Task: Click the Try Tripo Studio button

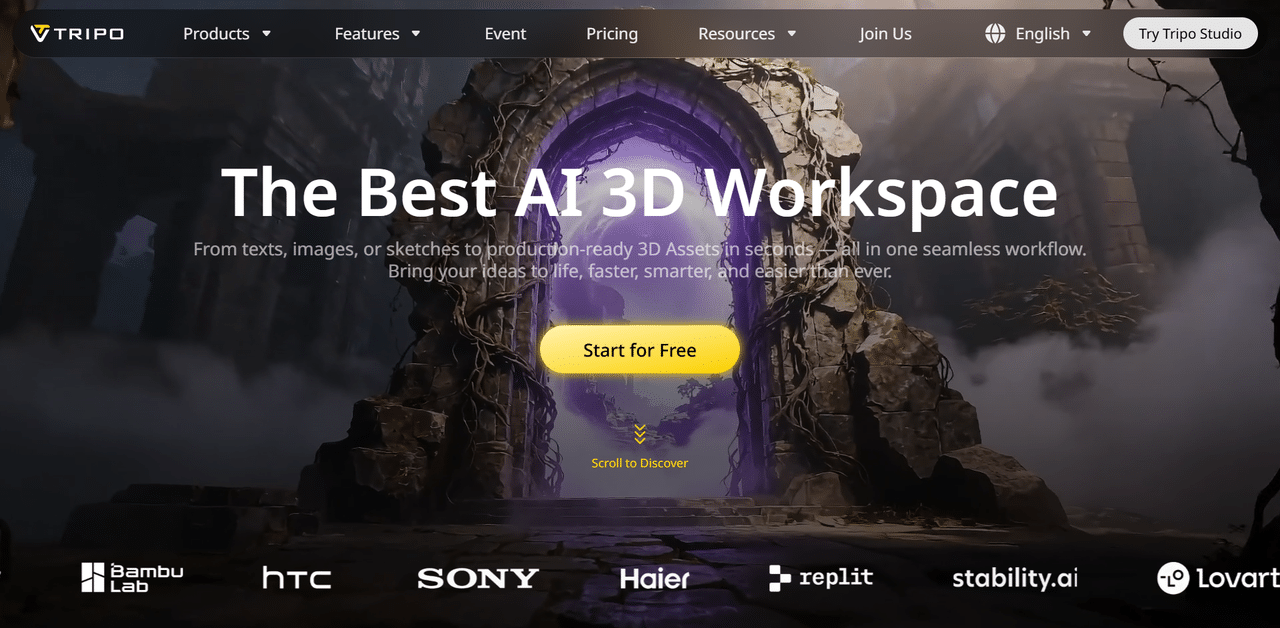Action: [x=1190, y=32]
